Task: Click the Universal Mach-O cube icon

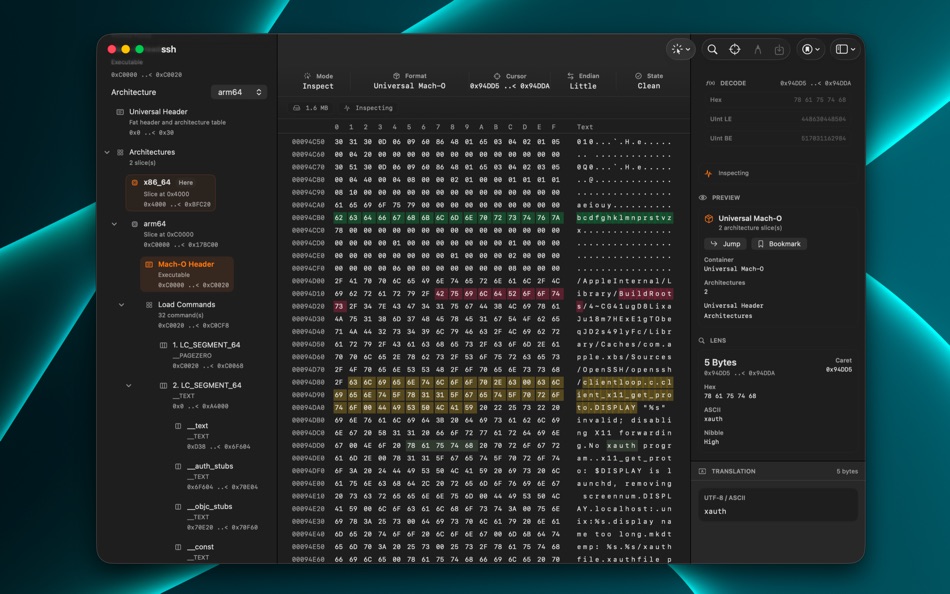Action: [709, 219]
